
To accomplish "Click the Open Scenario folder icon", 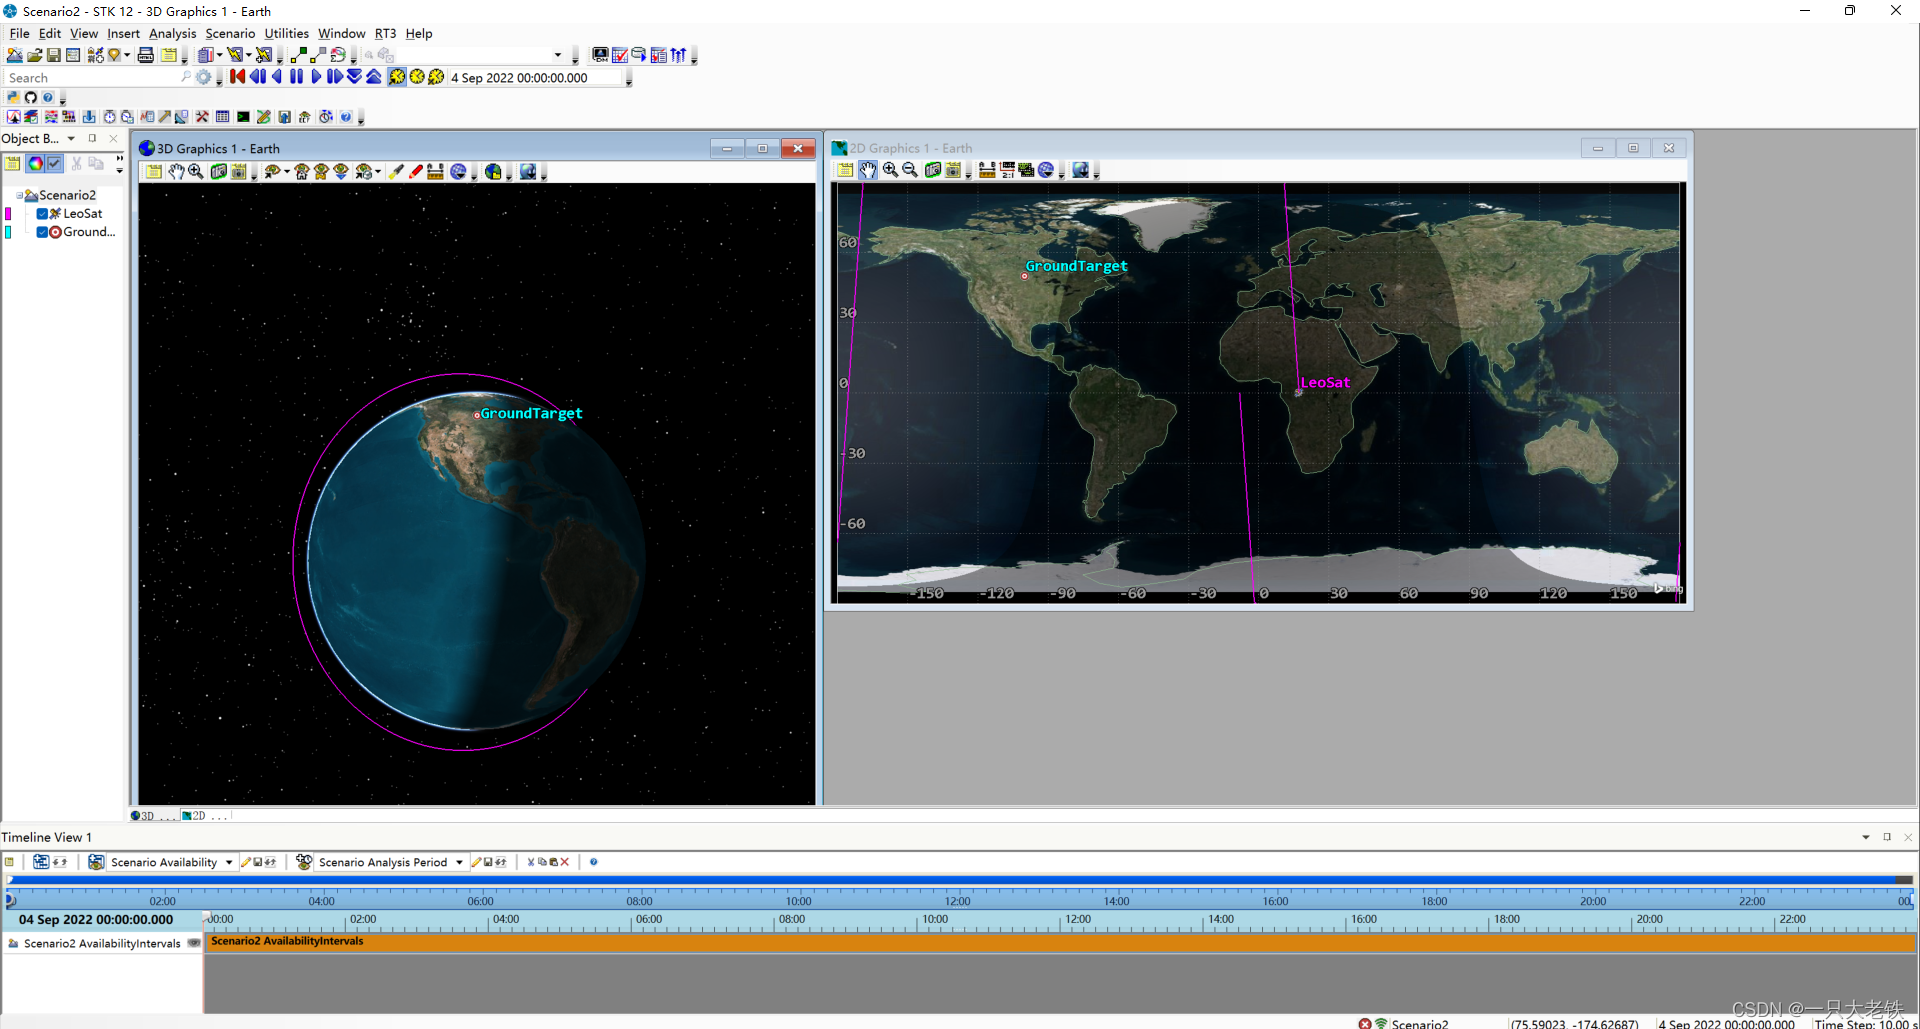I will pos(34,55).
